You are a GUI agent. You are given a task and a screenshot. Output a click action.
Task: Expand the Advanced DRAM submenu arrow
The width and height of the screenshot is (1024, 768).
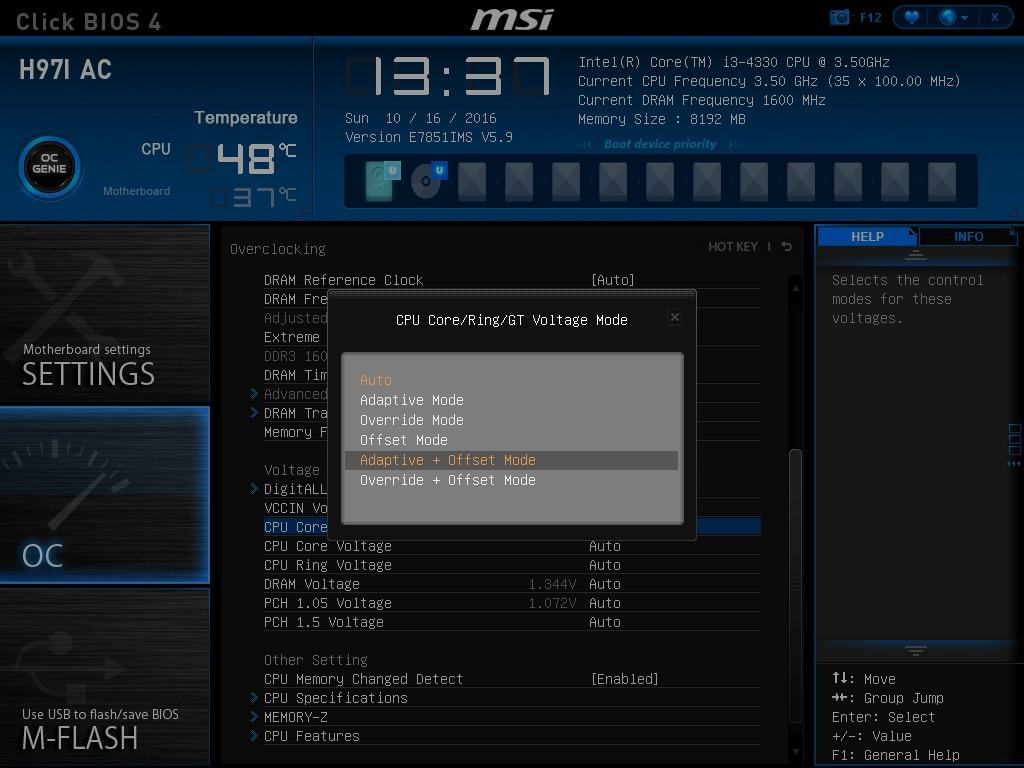254,394
